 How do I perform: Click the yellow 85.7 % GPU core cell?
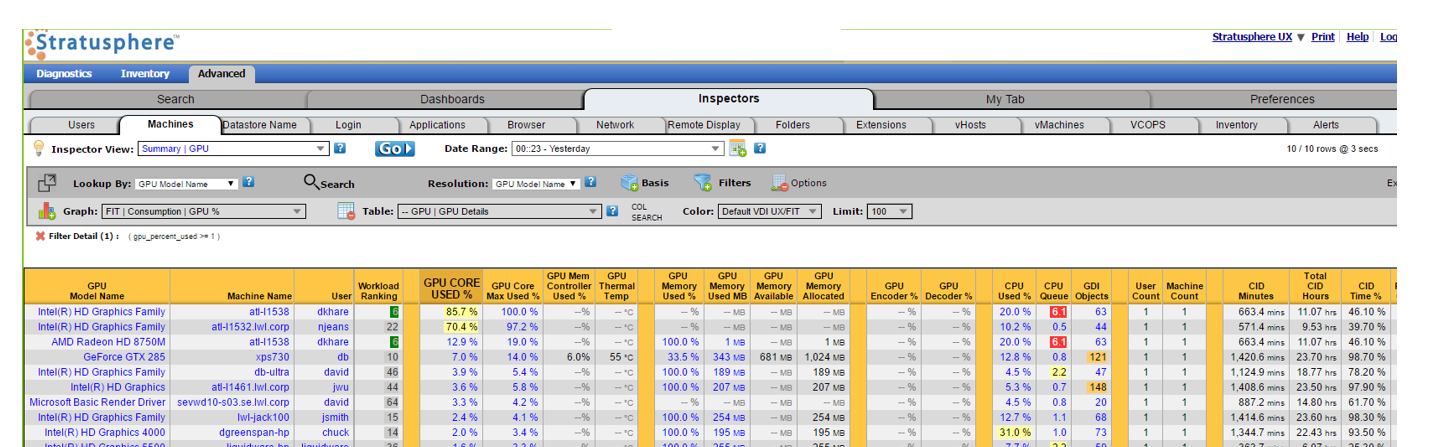tap(450, 312)
